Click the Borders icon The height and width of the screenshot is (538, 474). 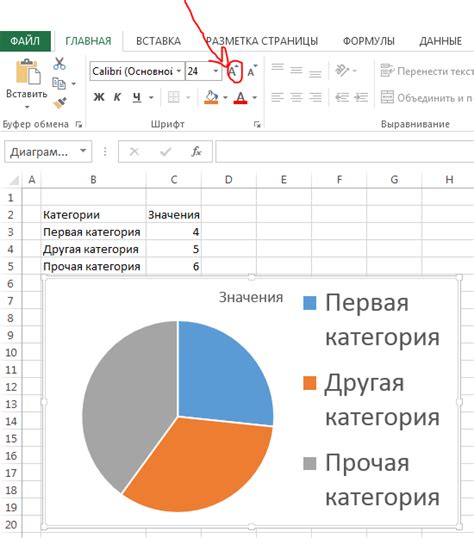click(x=173, y=97)
